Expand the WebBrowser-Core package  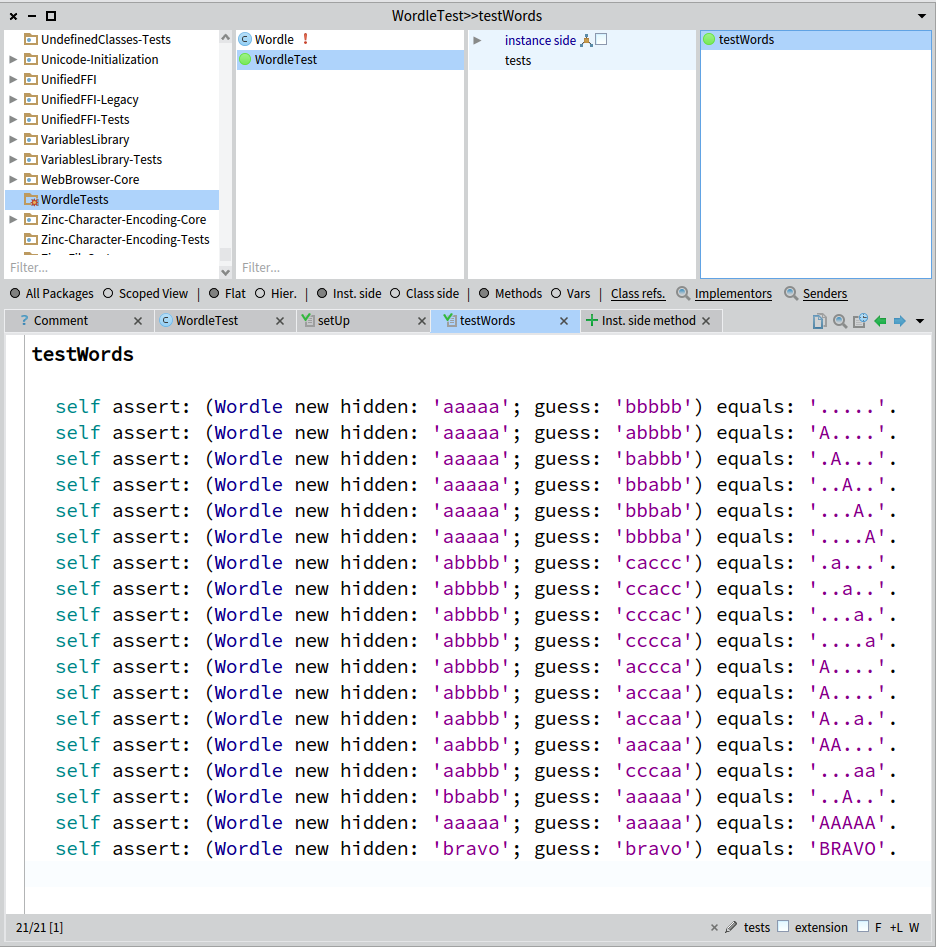click(x=13, y=179)
